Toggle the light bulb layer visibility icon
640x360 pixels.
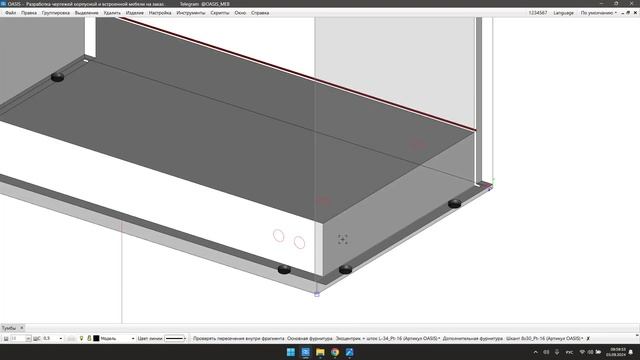tap(81, 338)
